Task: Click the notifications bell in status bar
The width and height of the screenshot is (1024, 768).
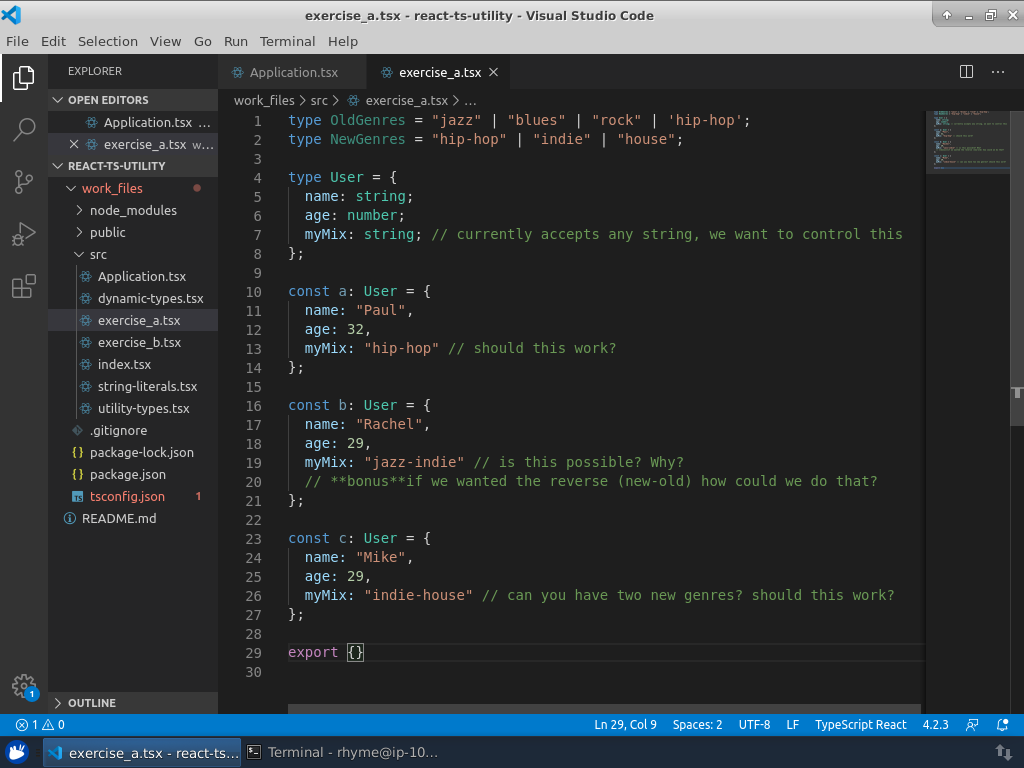Action: pos(1001,725)
